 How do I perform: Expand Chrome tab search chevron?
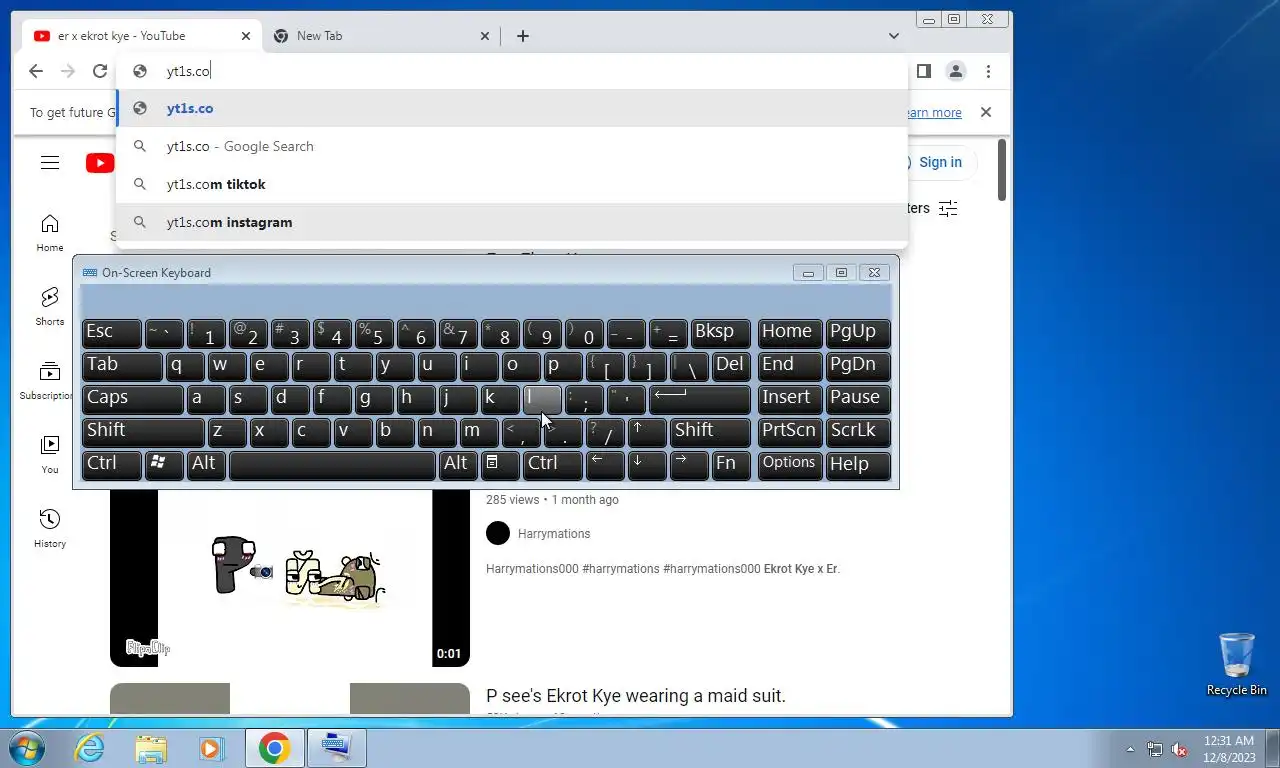point(894,36)
